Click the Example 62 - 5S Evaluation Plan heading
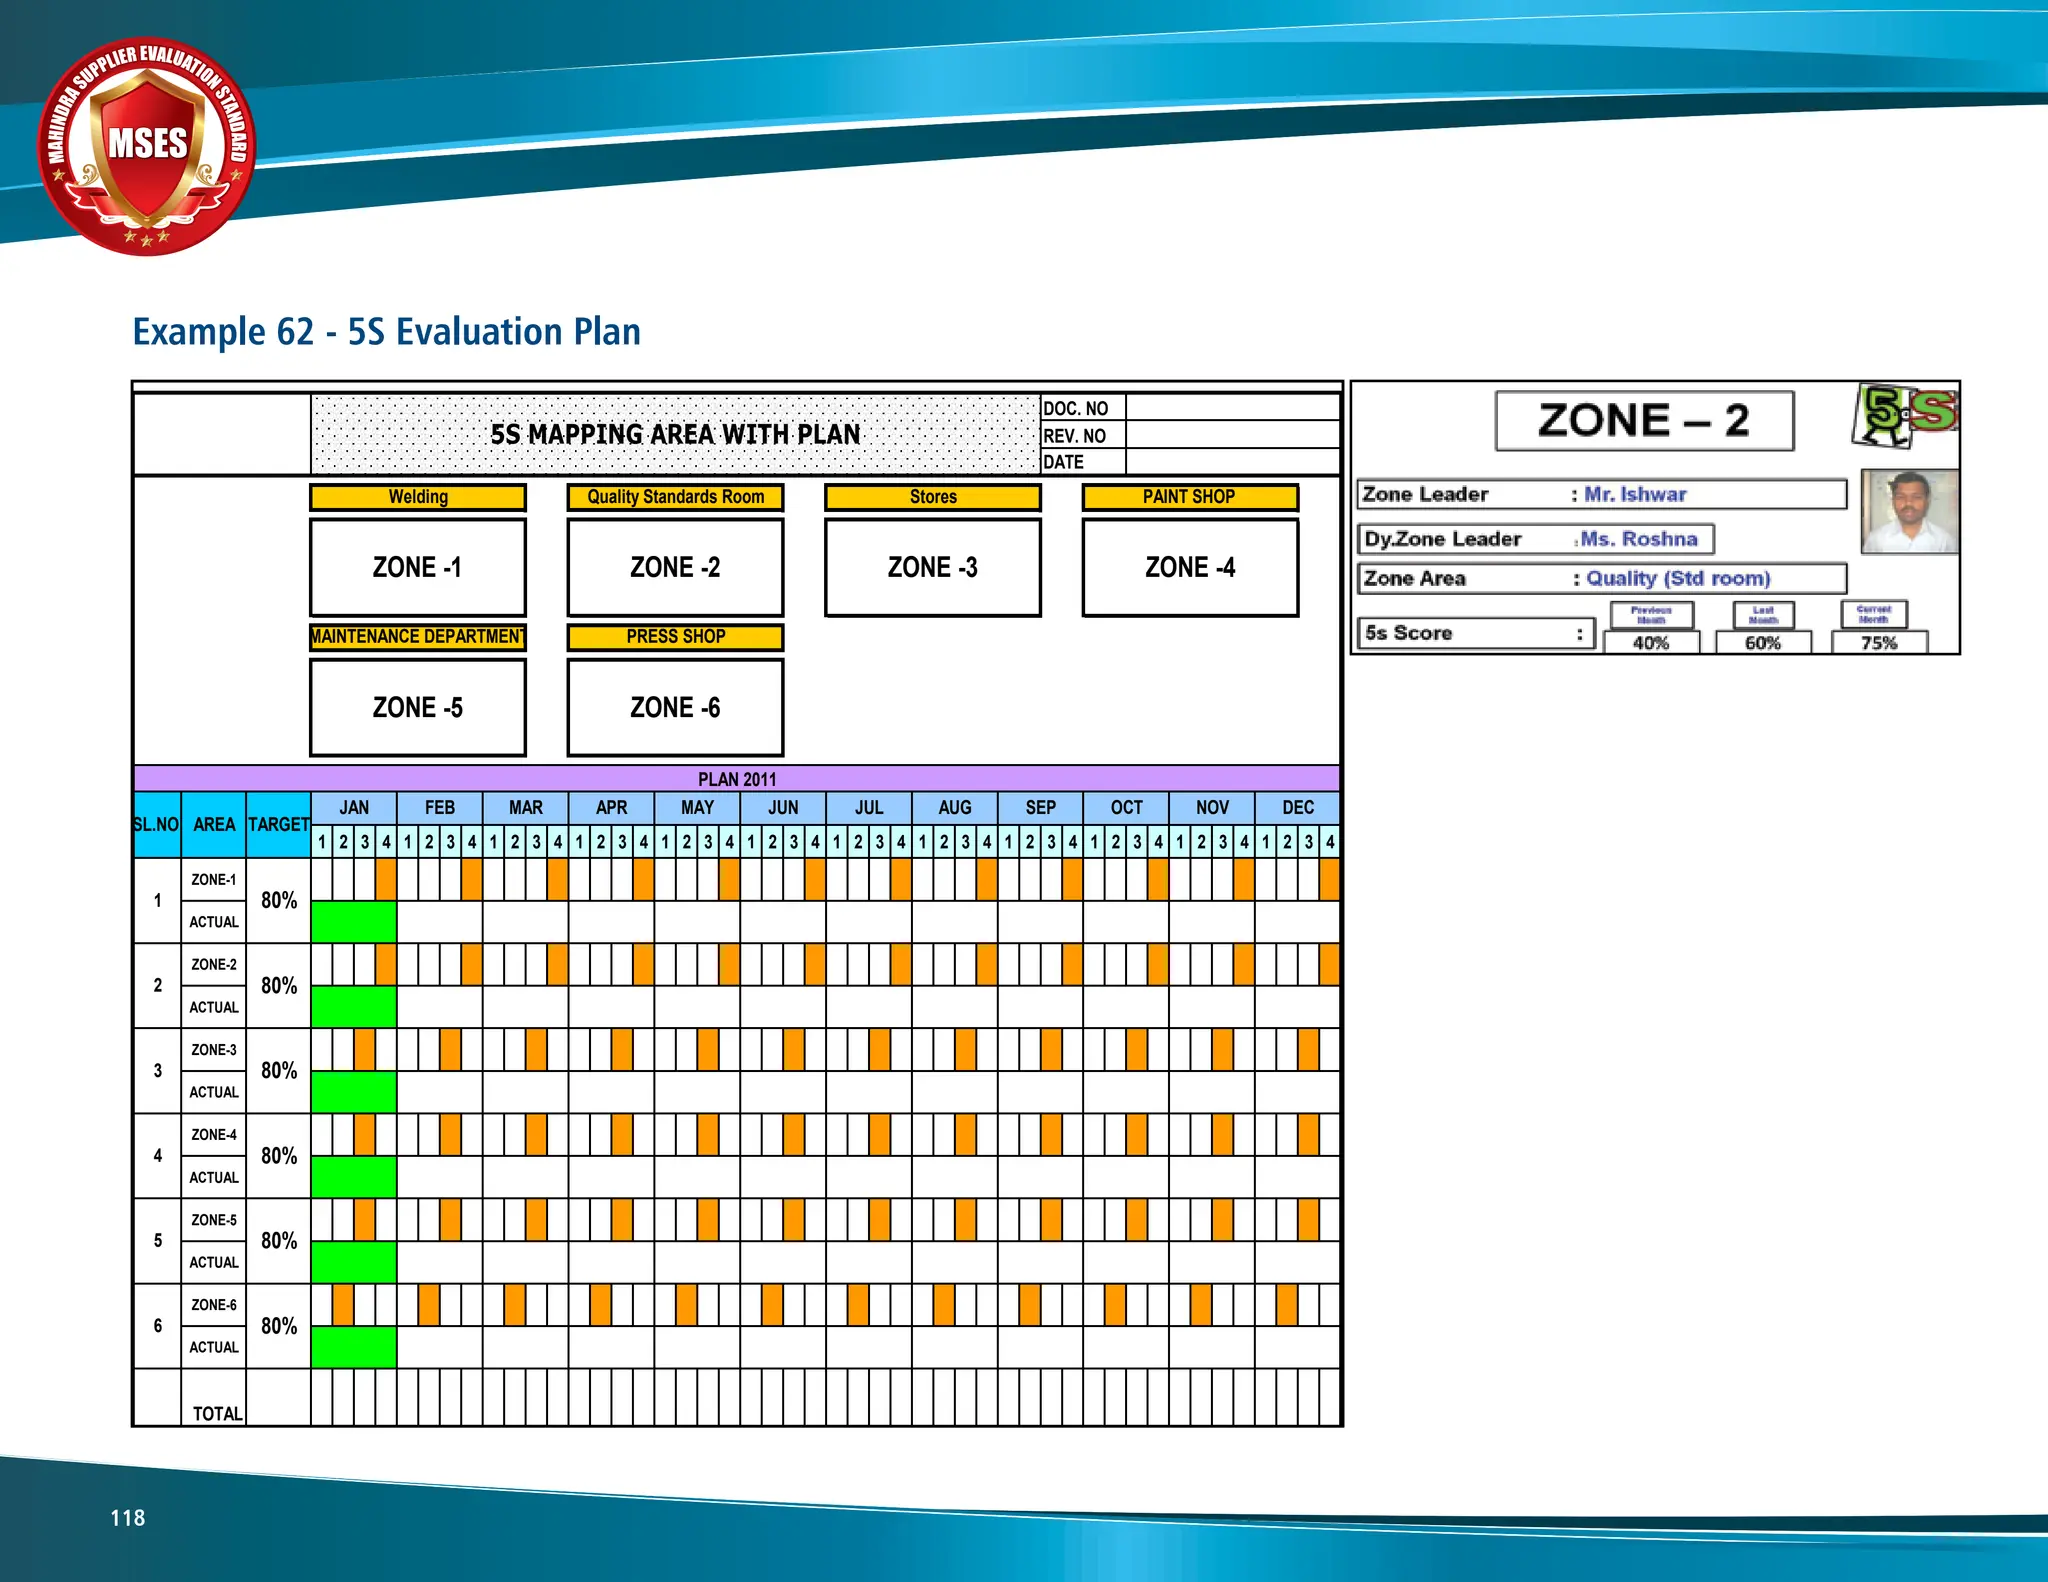Viewport: 2048px width, 1582px height. click(x=387, y=332)
